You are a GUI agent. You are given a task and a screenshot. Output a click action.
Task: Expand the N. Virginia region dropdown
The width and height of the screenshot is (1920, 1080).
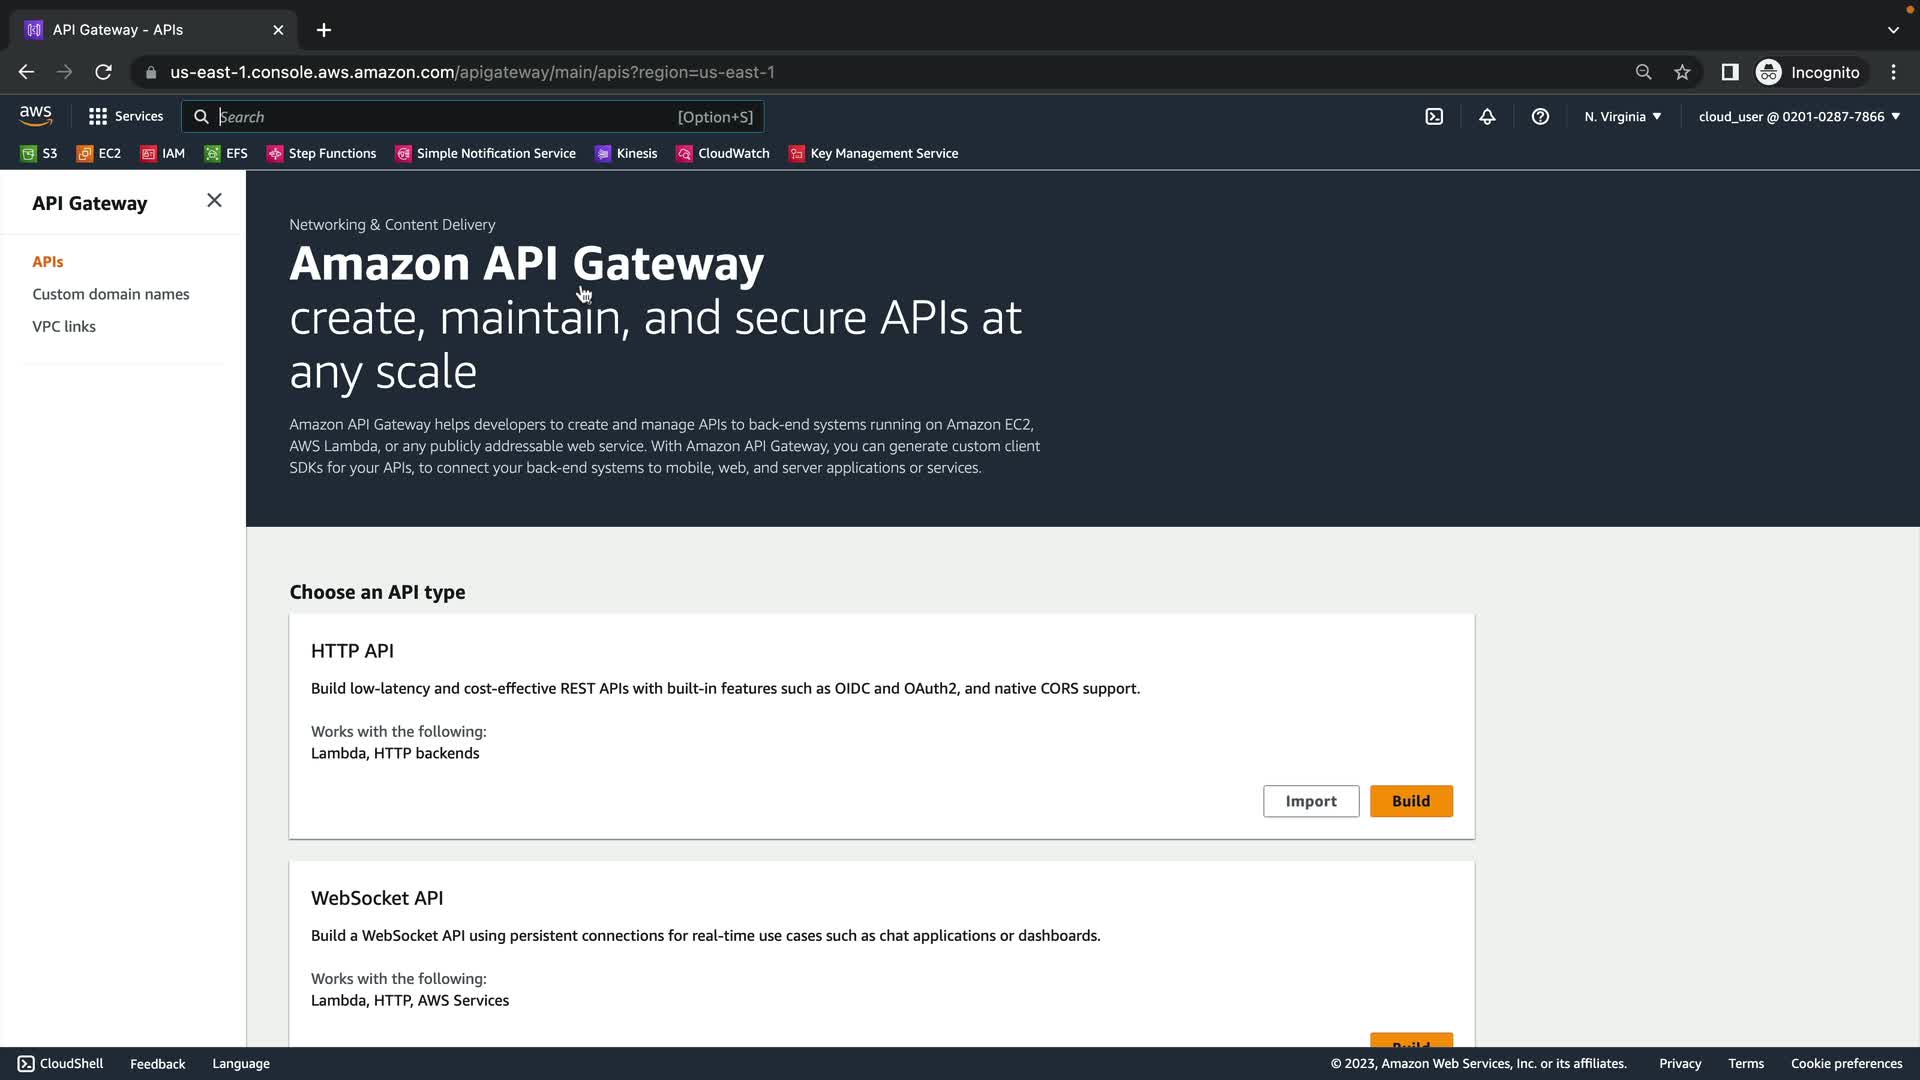coord(1622,117)
